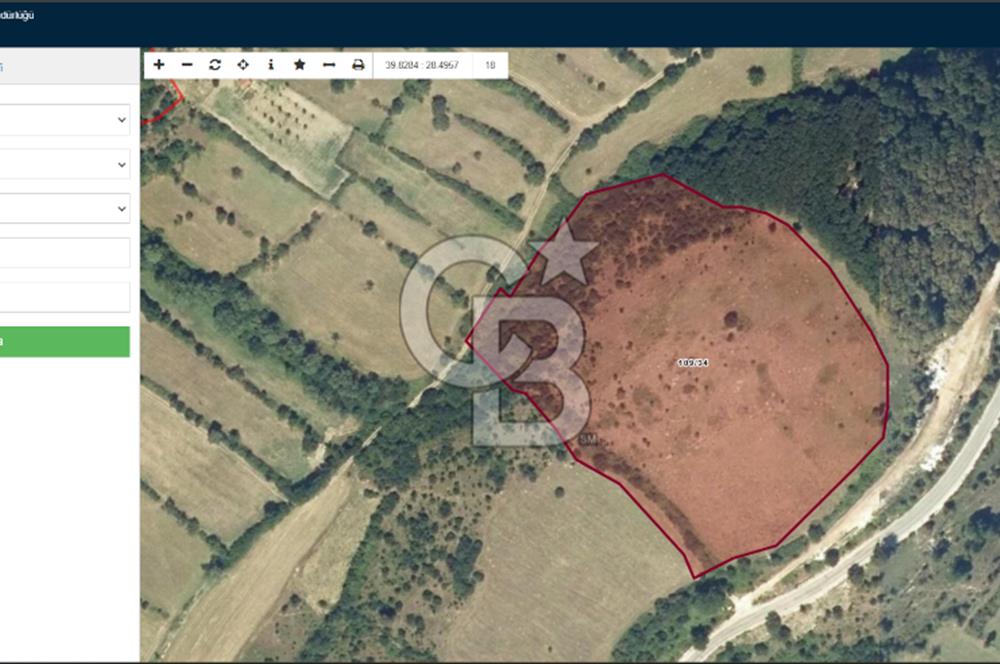Image resolution: width=1000 pixels, height=664 pixels.
Task: Print the map using printer icon
Action: click(x=358, y=65)
